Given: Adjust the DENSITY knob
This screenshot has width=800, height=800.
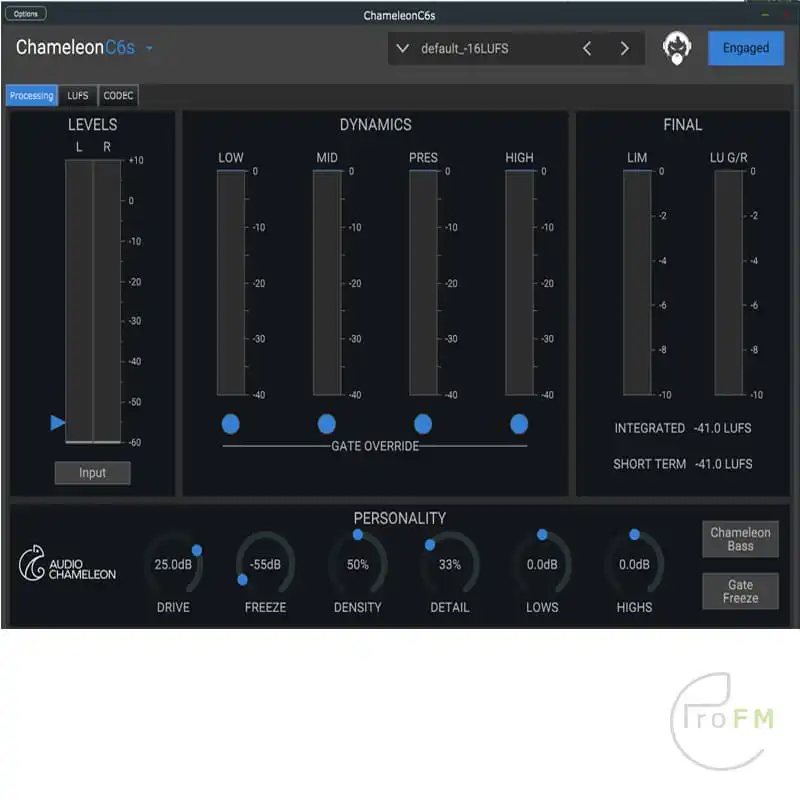Looking at the screenshot, I should (358, 565).
